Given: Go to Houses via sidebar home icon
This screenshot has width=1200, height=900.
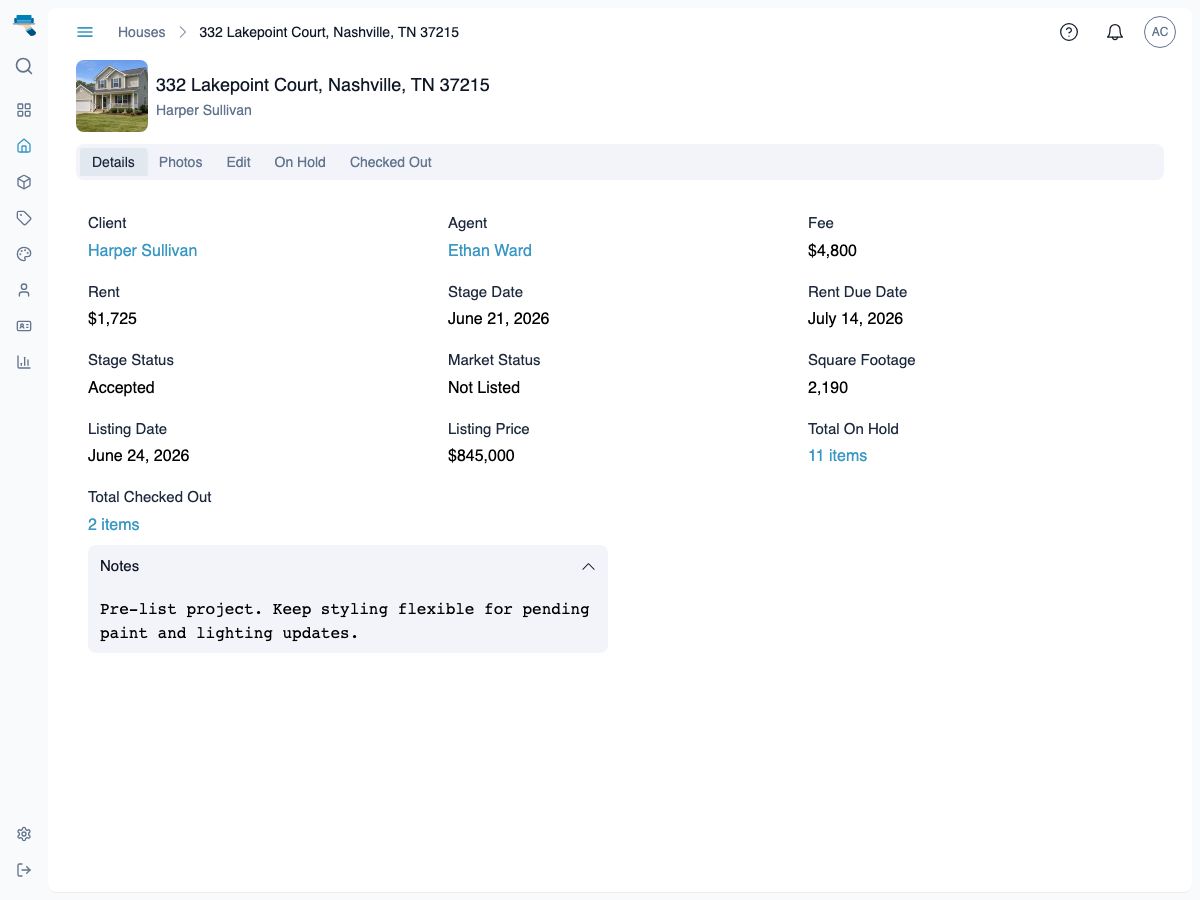Looking at the screenshot, I should [x=24, y=146].
